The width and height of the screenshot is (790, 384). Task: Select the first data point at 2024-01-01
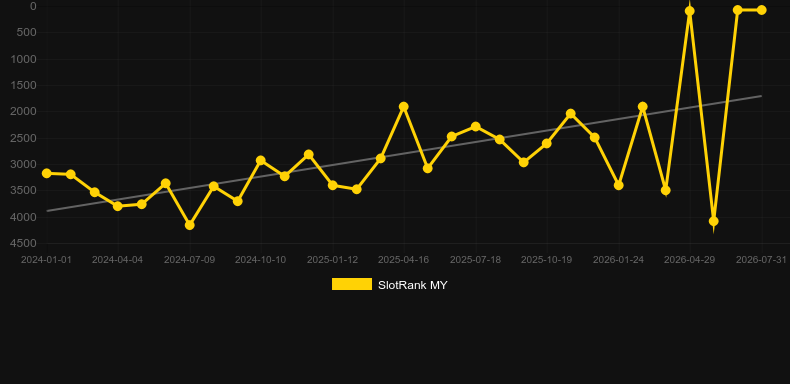[47, 173]
